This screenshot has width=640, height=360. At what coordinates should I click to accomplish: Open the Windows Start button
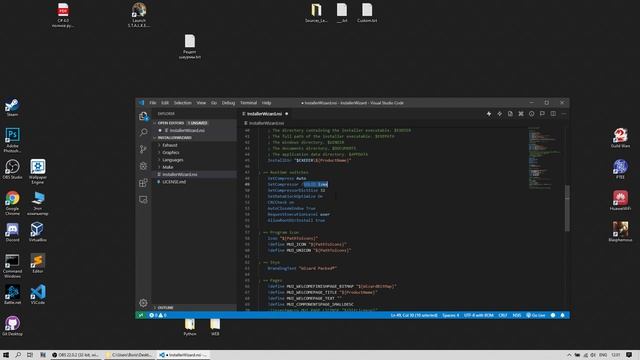click(x=6, y=355)
